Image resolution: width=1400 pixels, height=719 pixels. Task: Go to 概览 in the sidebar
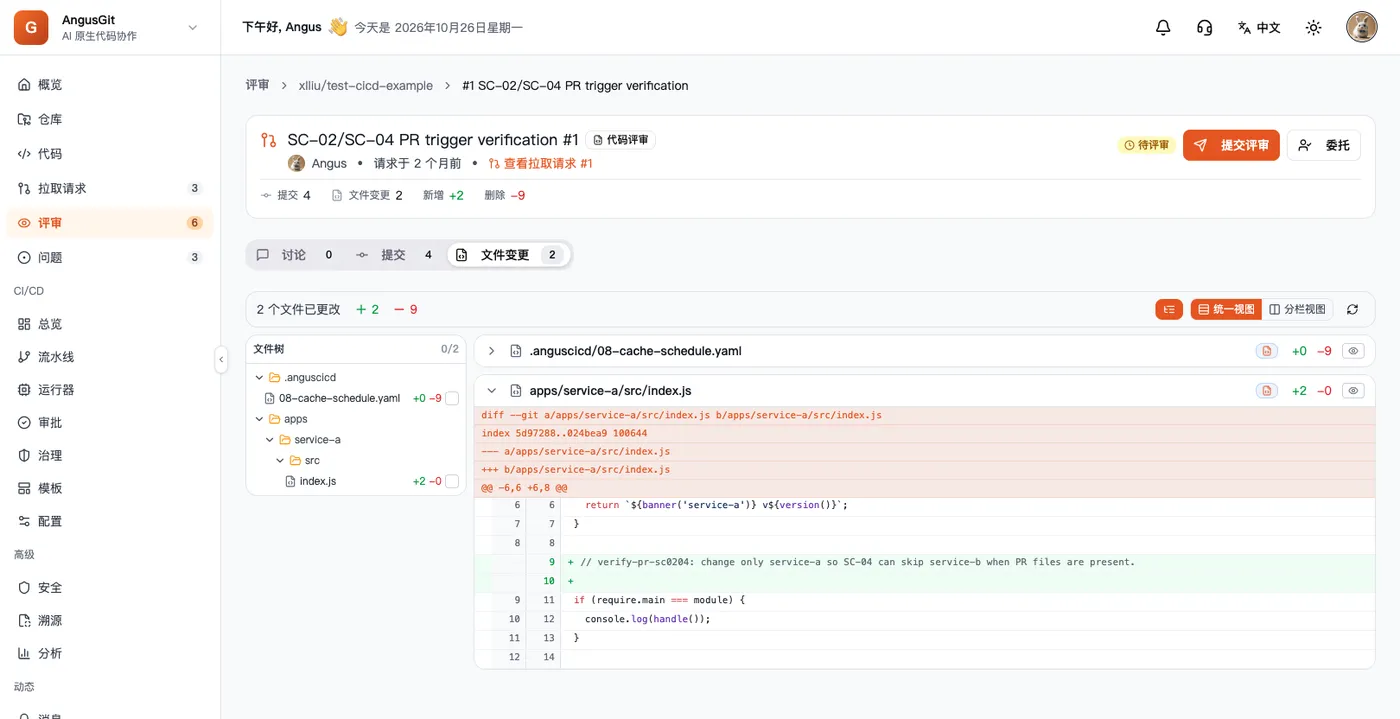[x=110, y=85]
